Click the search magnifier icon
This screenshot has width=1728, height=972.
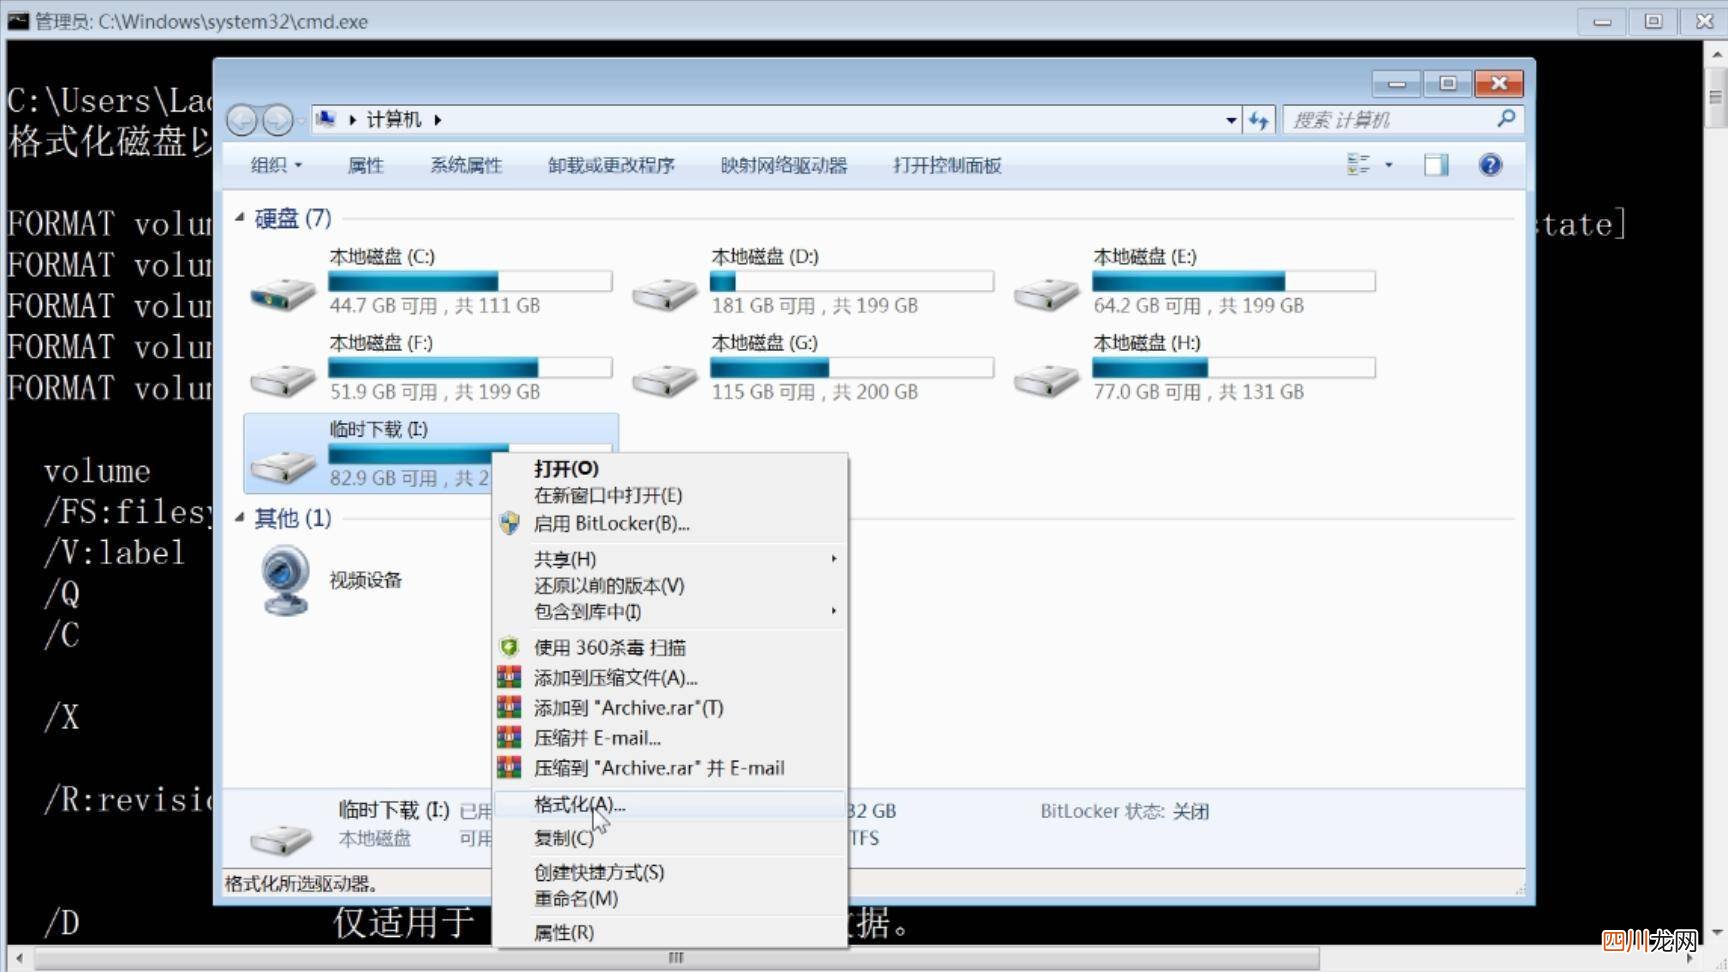click(x=1506, y=119)
